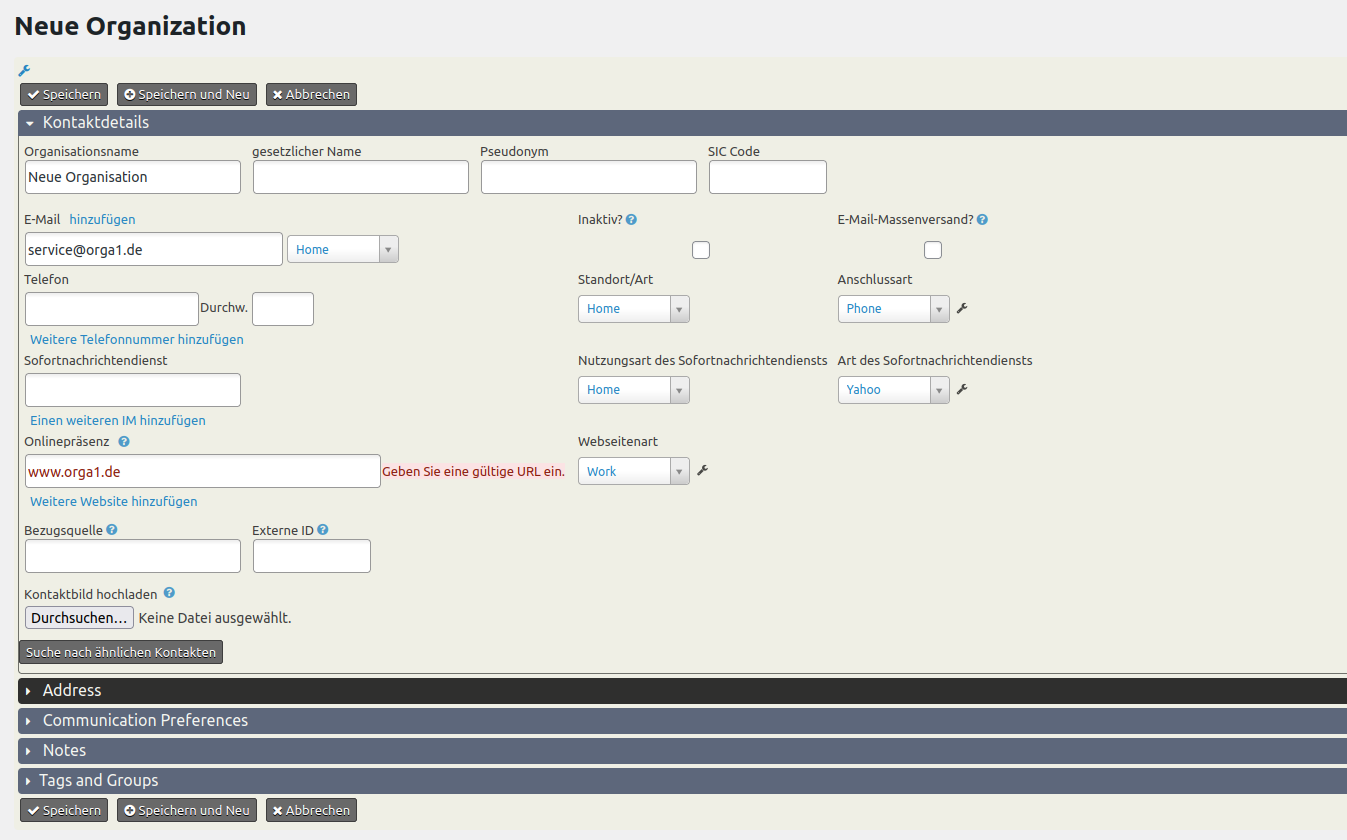Image resolution: width=1347 pixels, height=840 pixels.
Task: Click the help icon beside Onlinepräsenz
Action: pos(124,441)
